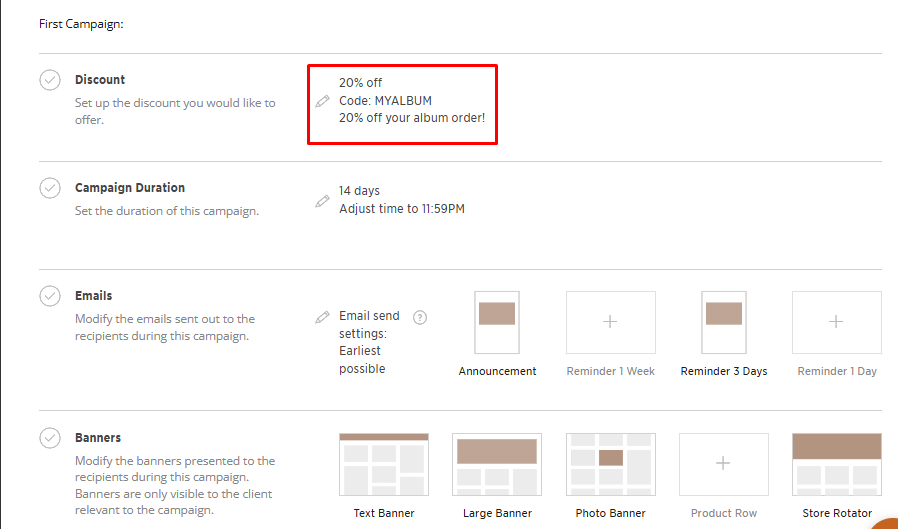Click the pencil icon next to 14 days
The height and width of the screenshot is (529, 898).
click(322, 201)
